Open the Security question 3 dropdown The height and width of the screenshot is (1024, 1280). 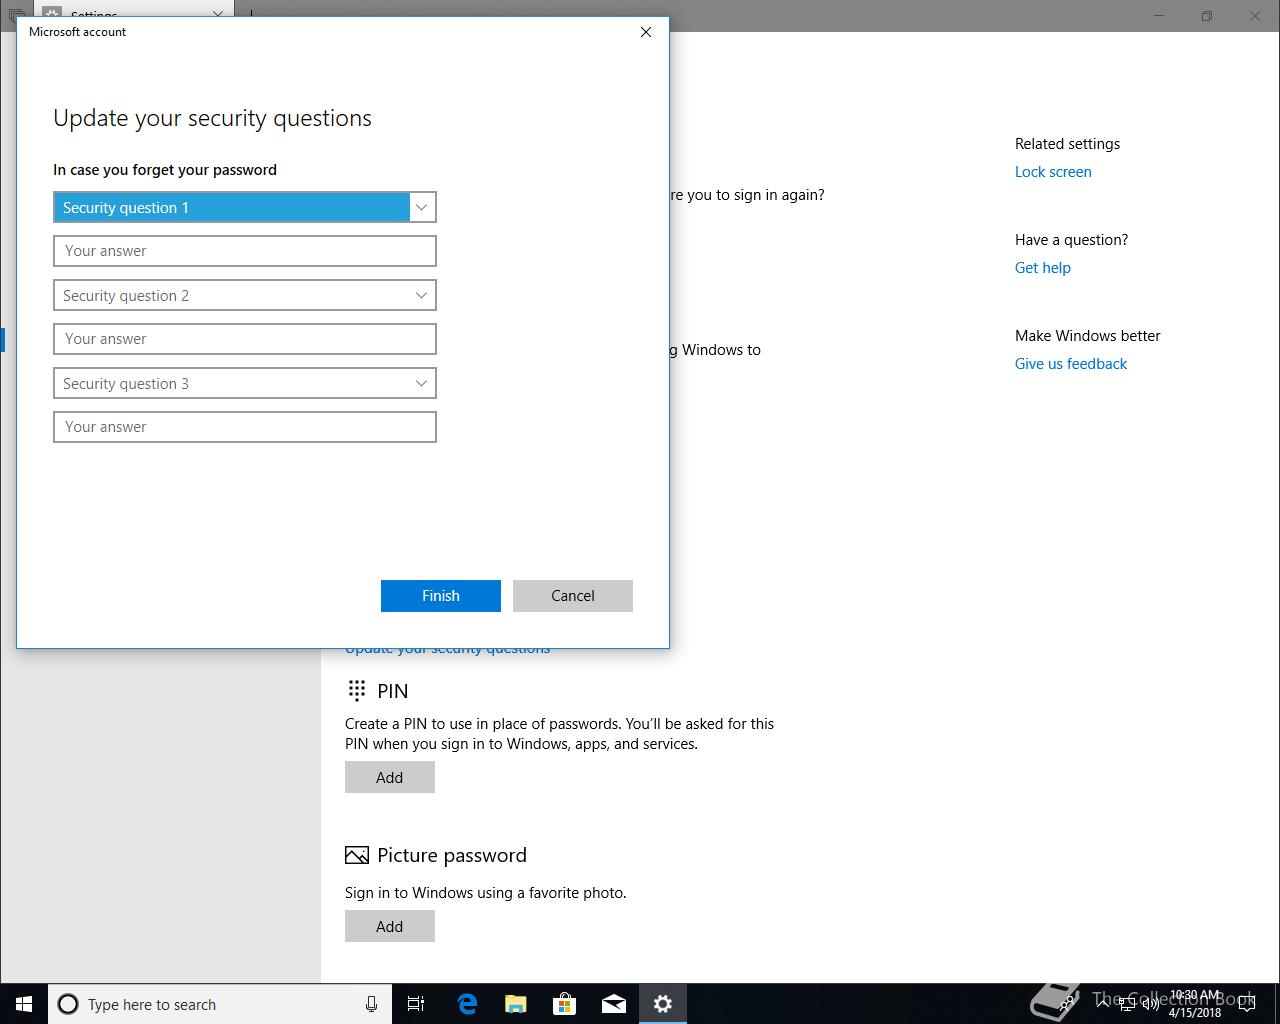(245, 383)
